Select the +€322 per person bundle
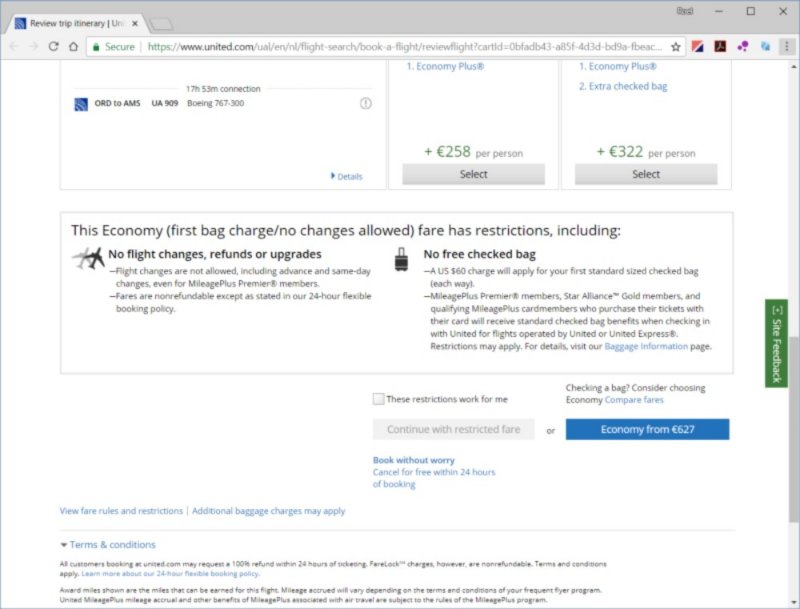The image size is (800, 609). (646, 174)
